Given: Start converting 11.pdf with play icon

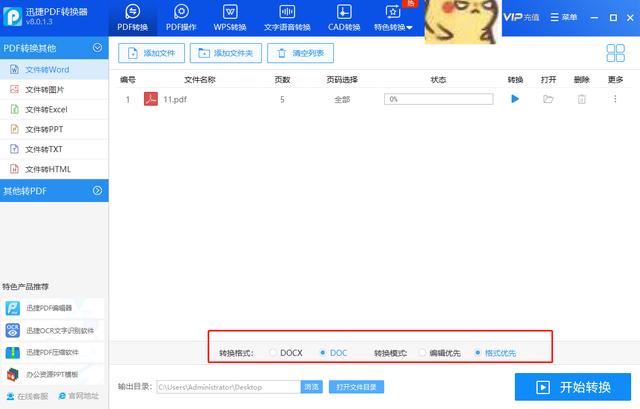Looking at the screenshot, I should pos(515,99).
